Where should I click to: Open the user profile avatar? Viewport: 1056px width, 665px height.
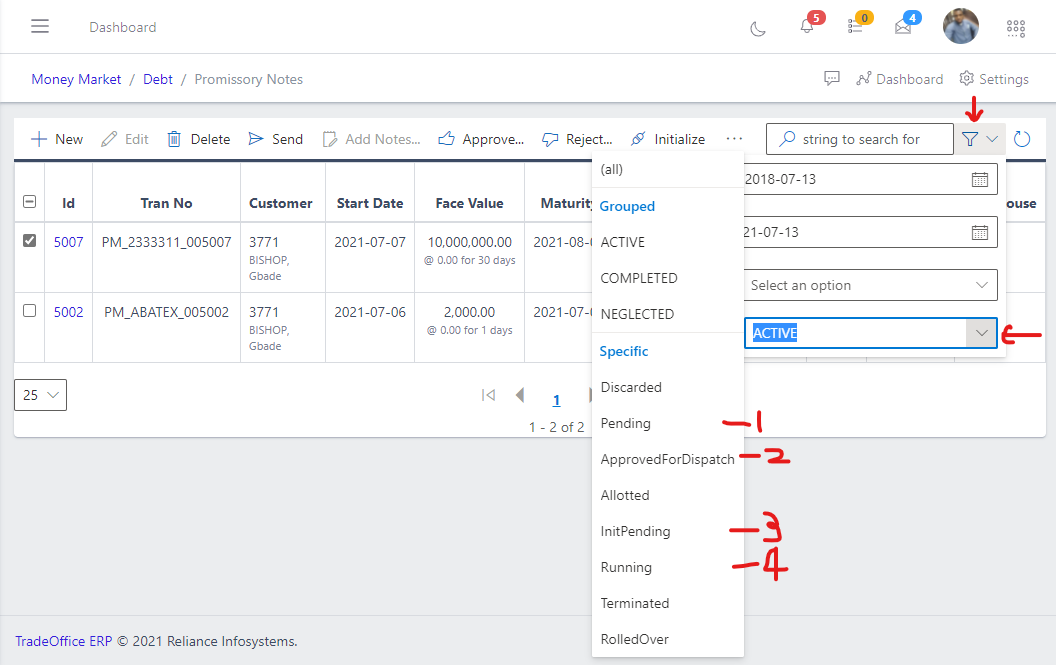point(960,27)
